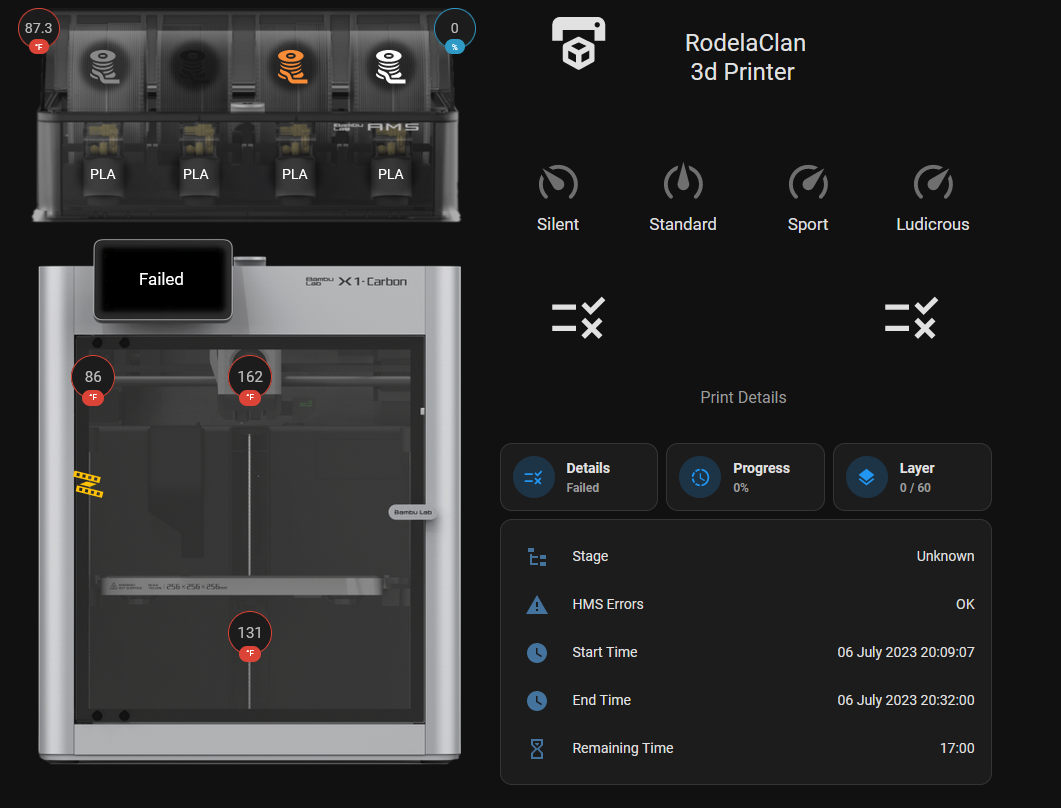Select the Silent print speed icon
Screen dimensions: 1061x808
[558, 182]
